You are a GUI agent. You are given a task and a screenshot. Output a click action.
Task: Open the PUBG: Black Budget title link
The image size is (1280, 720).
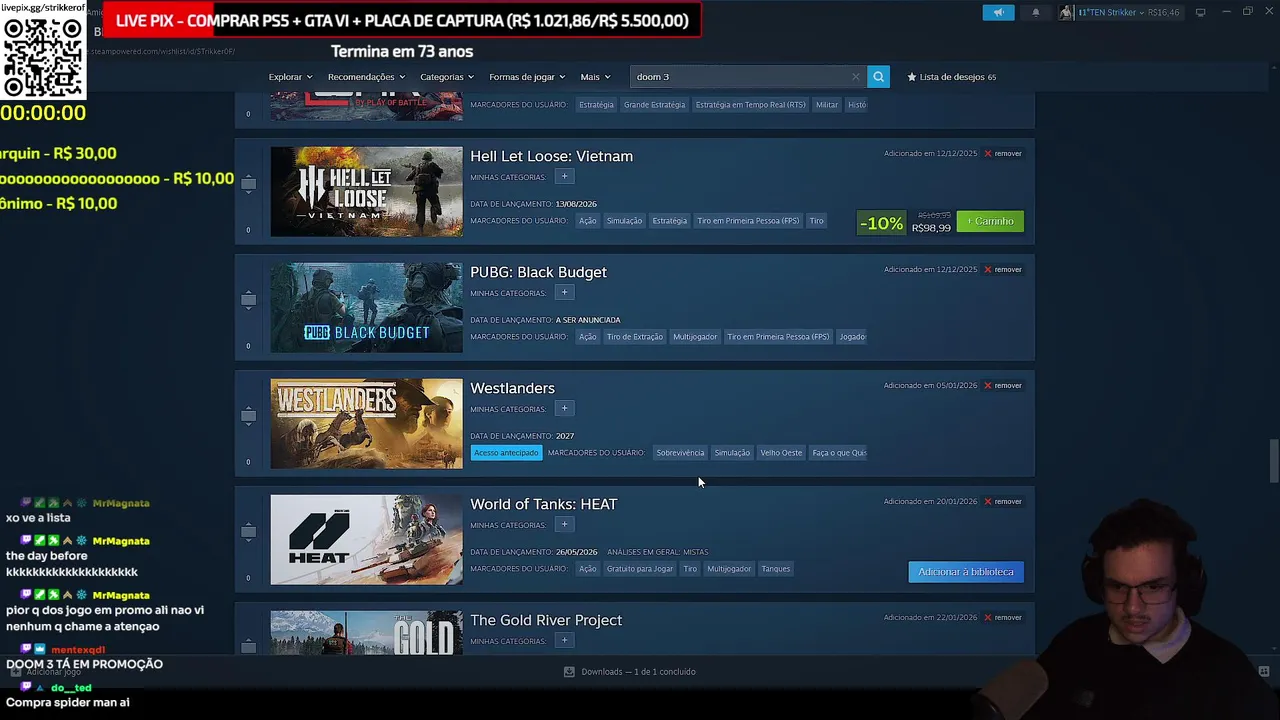[538, 272]
